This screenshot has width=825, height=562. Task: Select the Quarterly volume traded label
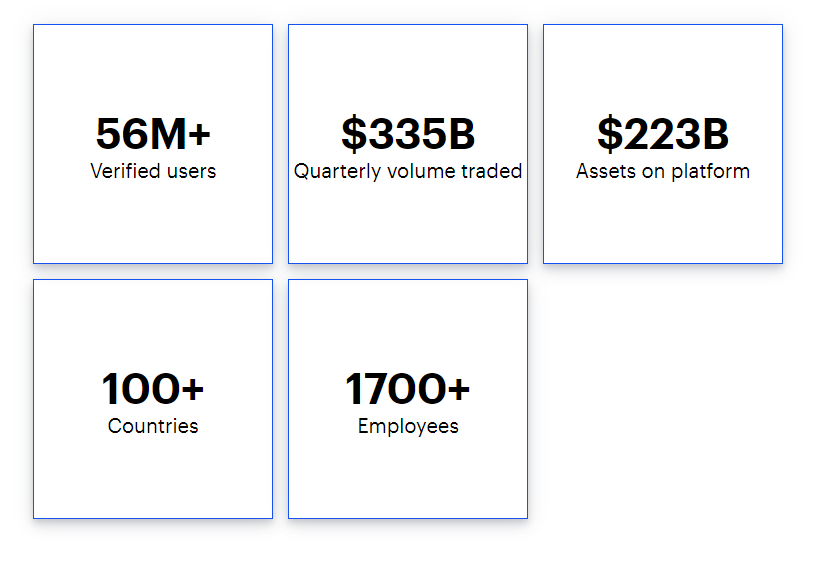[x=408, y=171]
